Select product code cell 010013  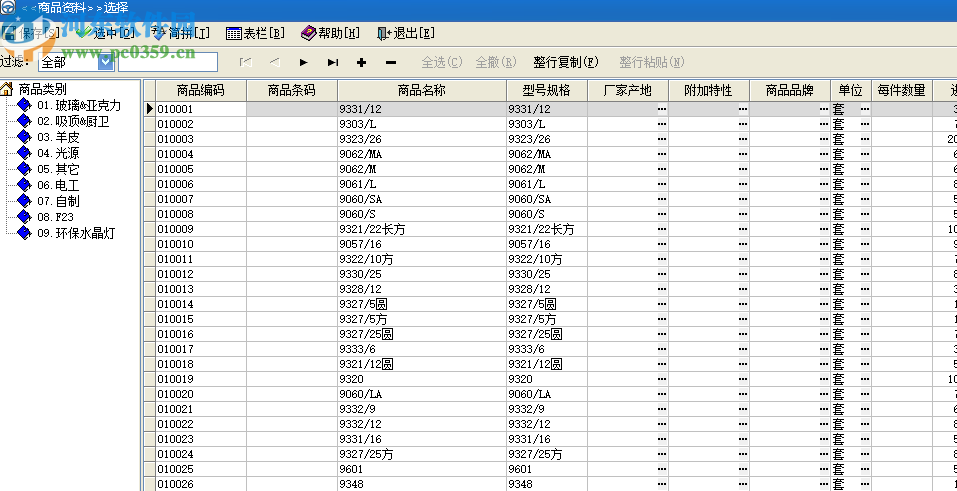click(201, 289)
